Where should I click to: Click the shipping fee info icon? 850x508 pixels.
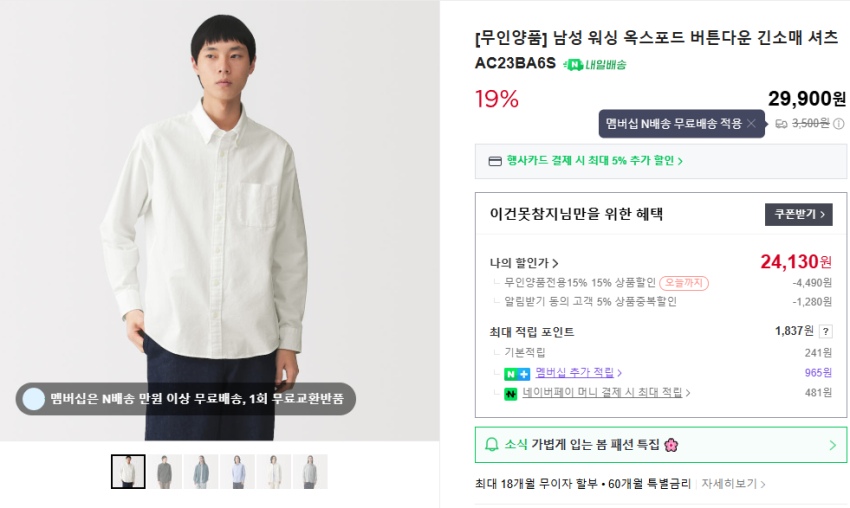(839, 124)
